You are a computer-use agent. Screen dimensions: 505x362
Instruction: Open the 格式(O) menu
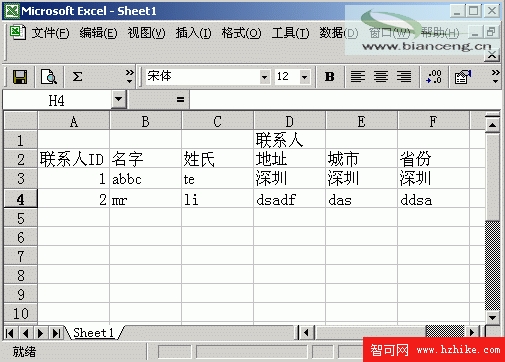coord(242,33)
